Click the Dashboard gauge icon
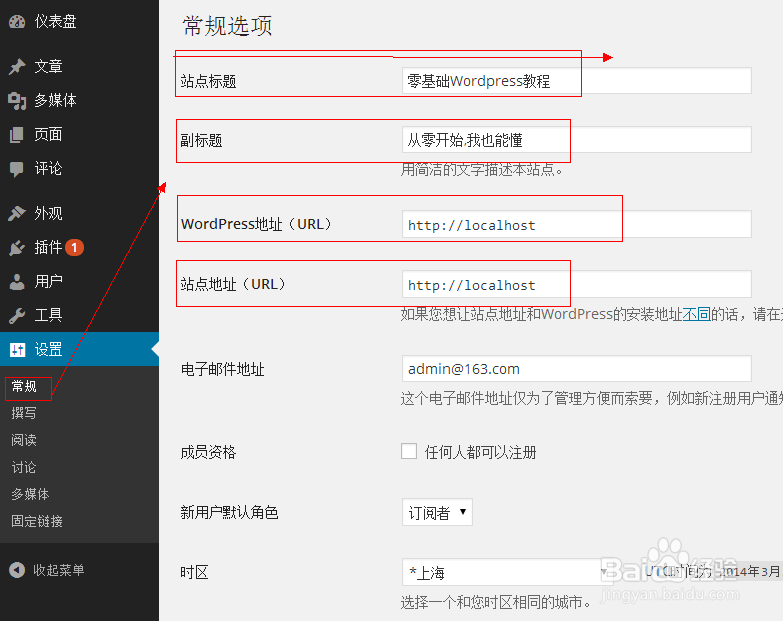783x621 pixels. 17,22
